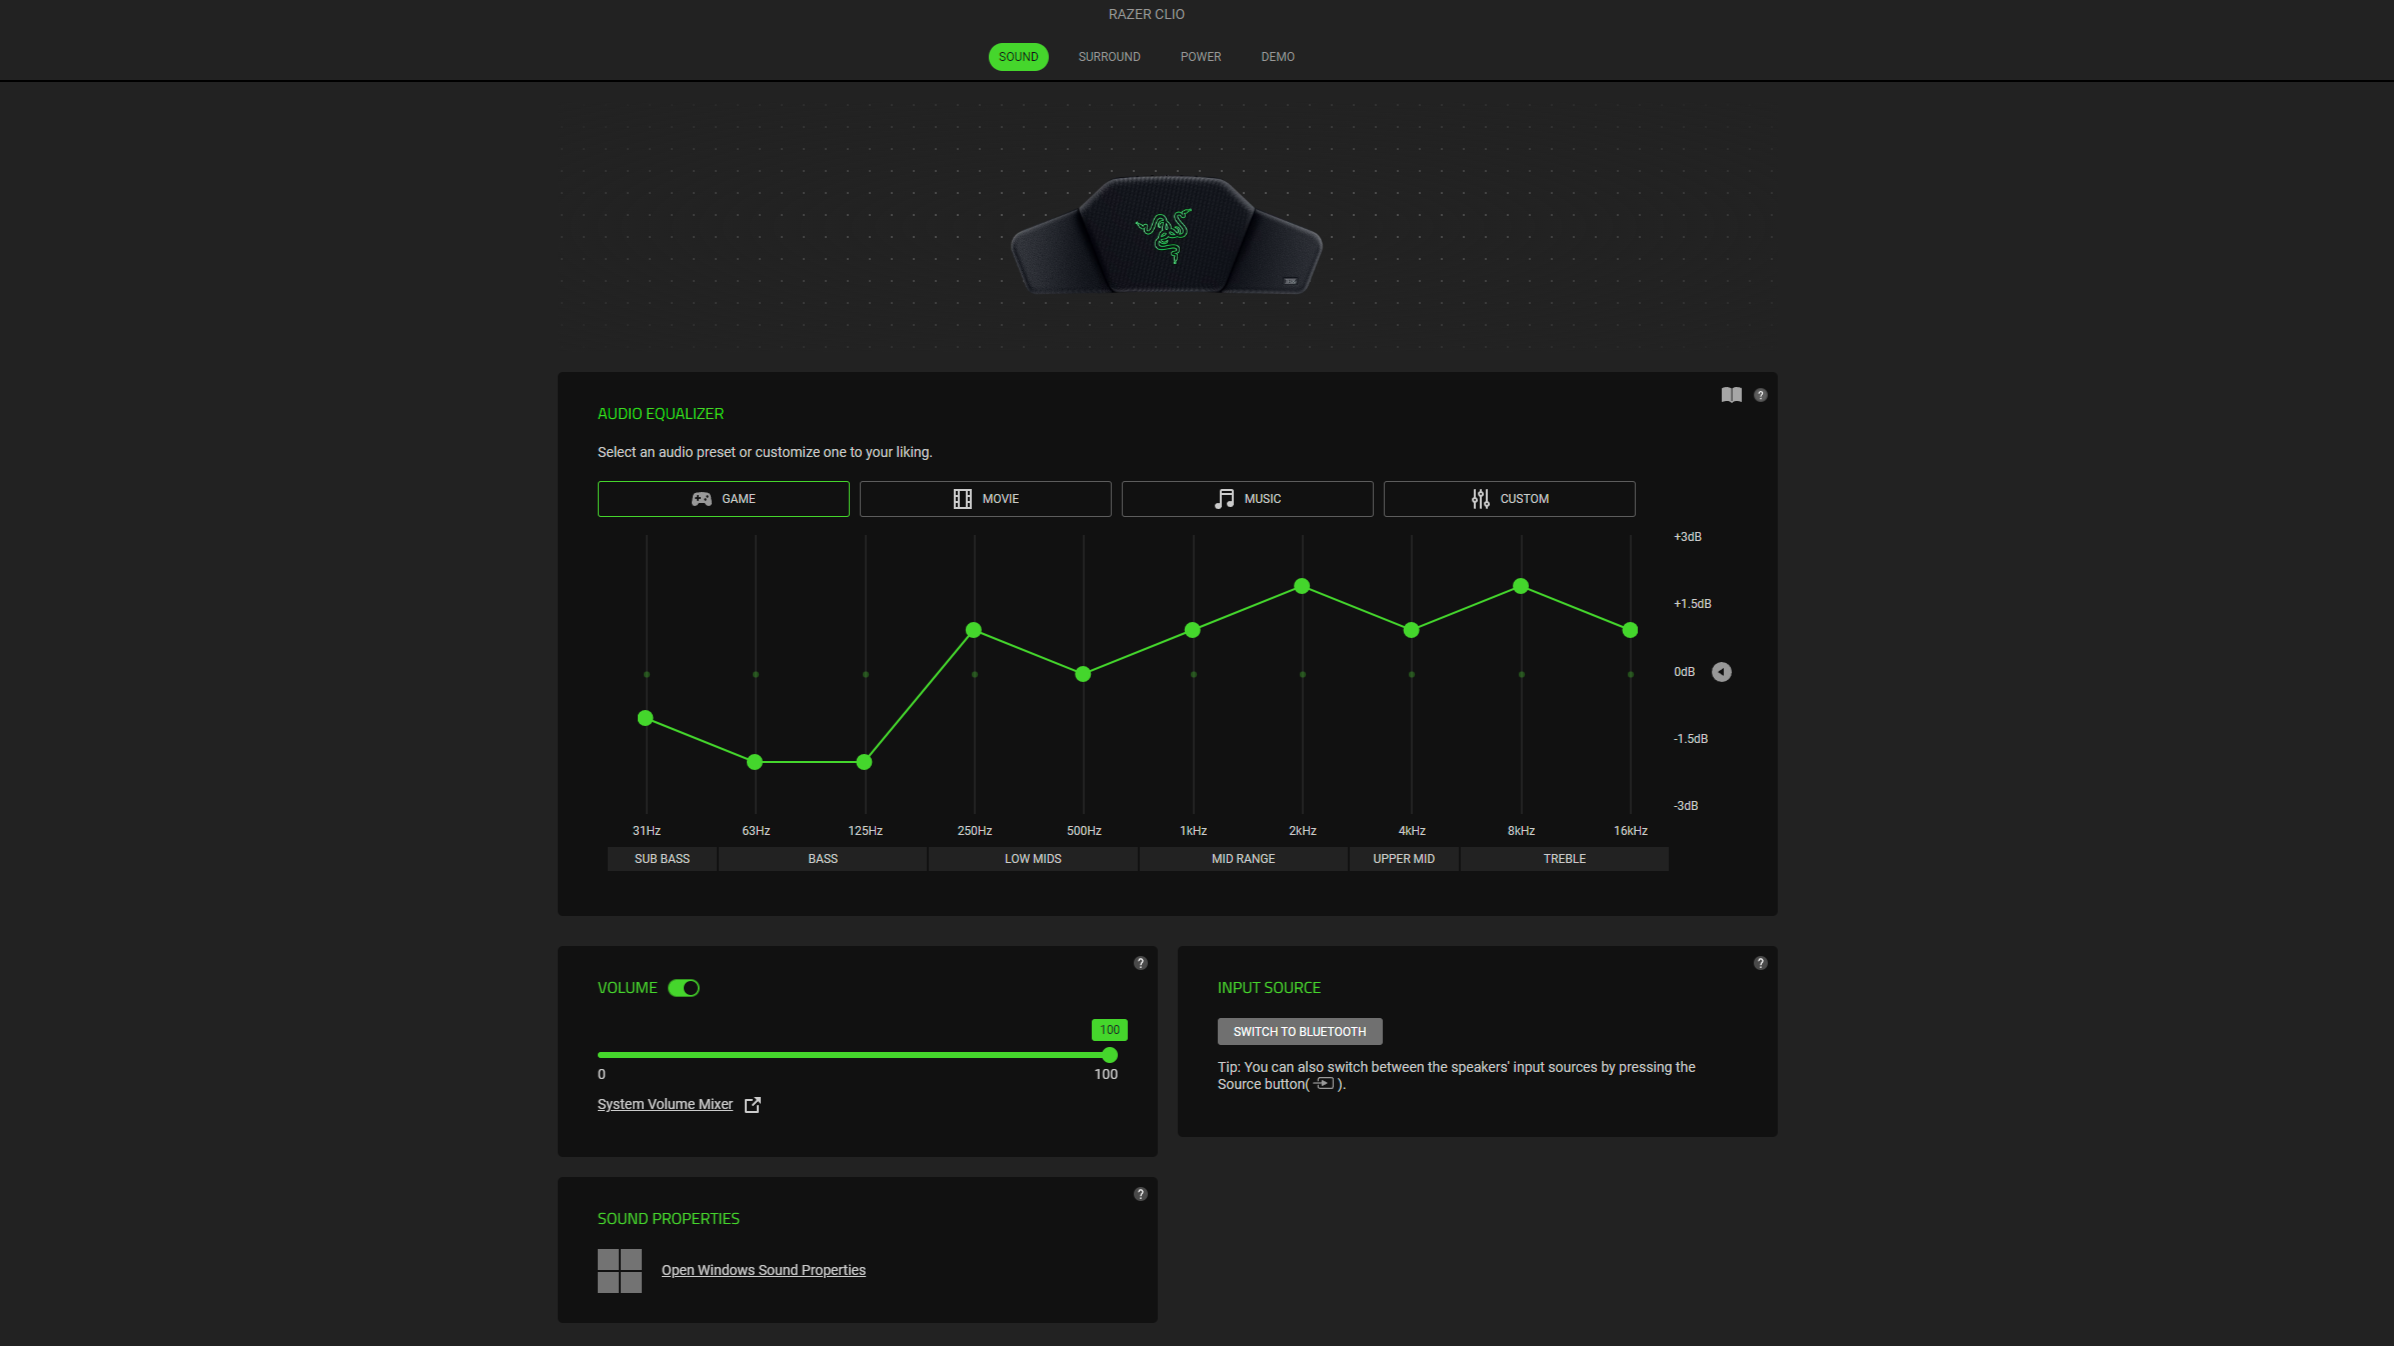The width and height of the screenshot is (2394, 1346).
Task: Click the +3dB scale label
Action: click(x=1688, y=537)
